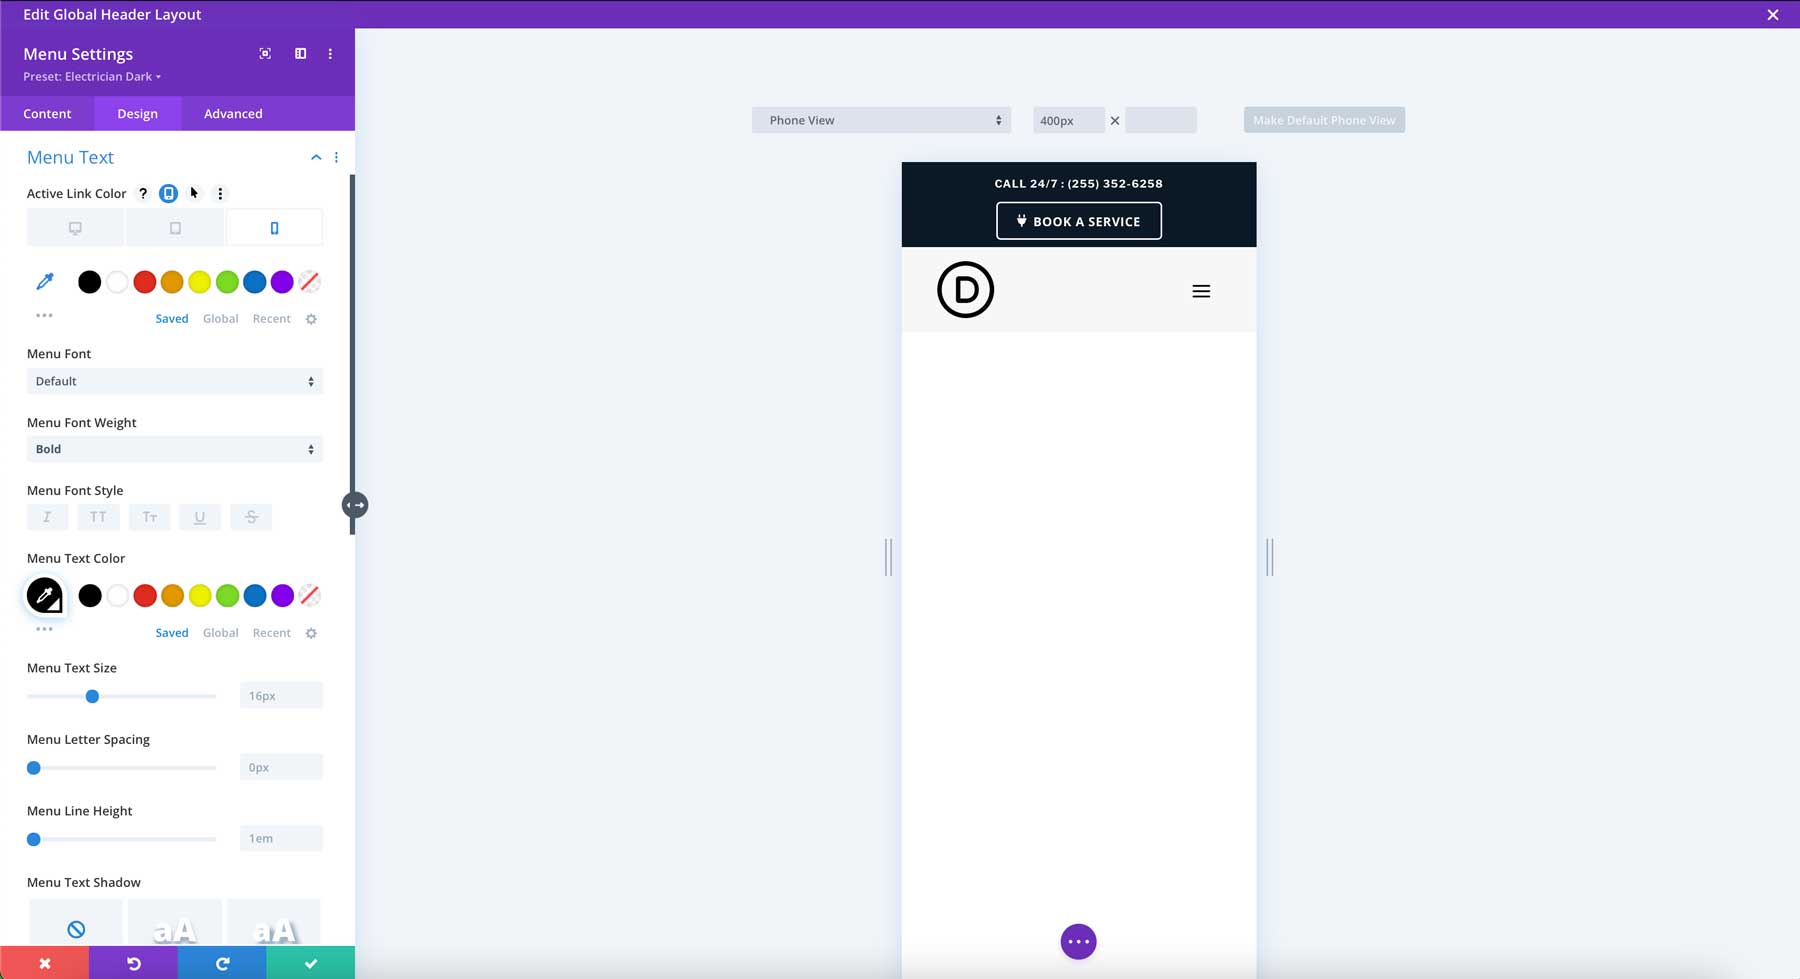Screen dimensions: 1800x979
Task: Apply the Underline menu font style
Action: [x=200, y=516]
